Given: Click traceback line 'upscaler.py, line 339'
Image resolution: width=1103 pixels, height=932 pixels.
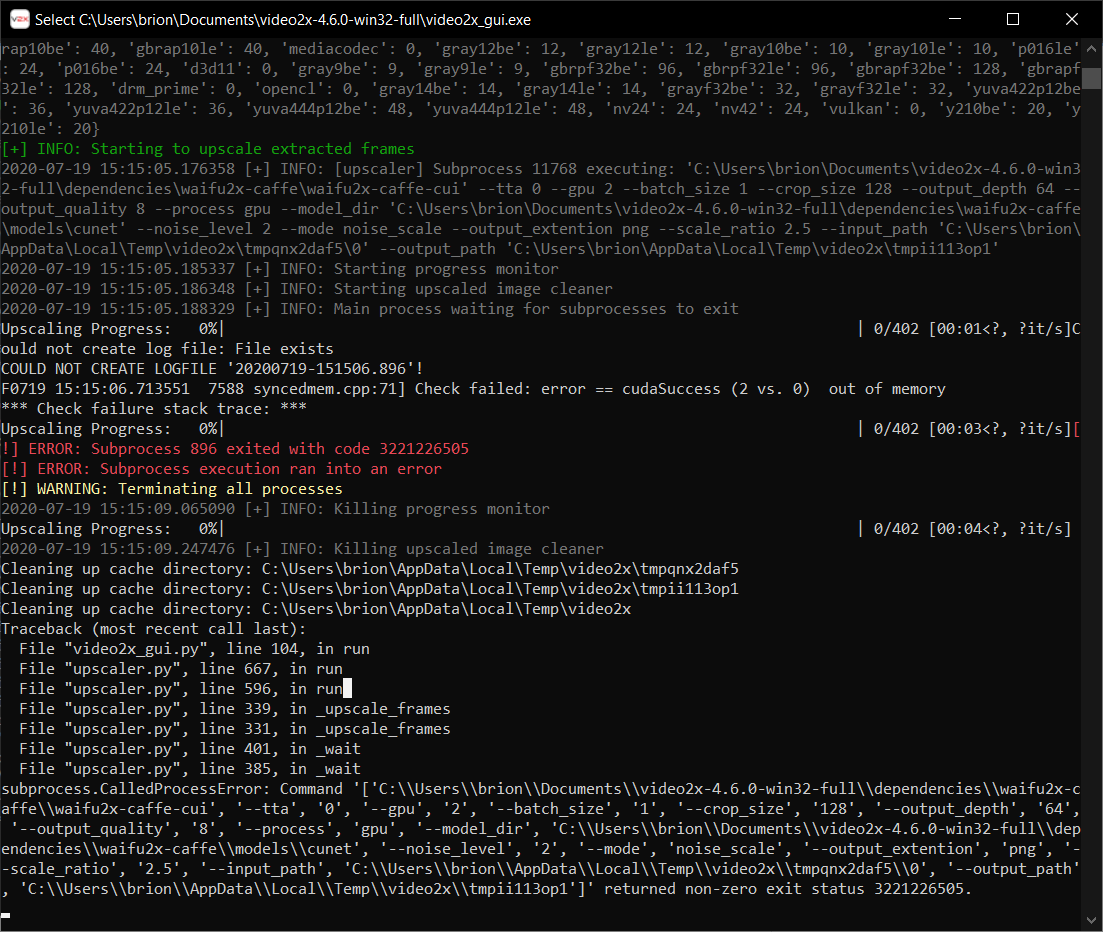Looking at the screenshot, I should pyautogui.click(x=235, y=709).
